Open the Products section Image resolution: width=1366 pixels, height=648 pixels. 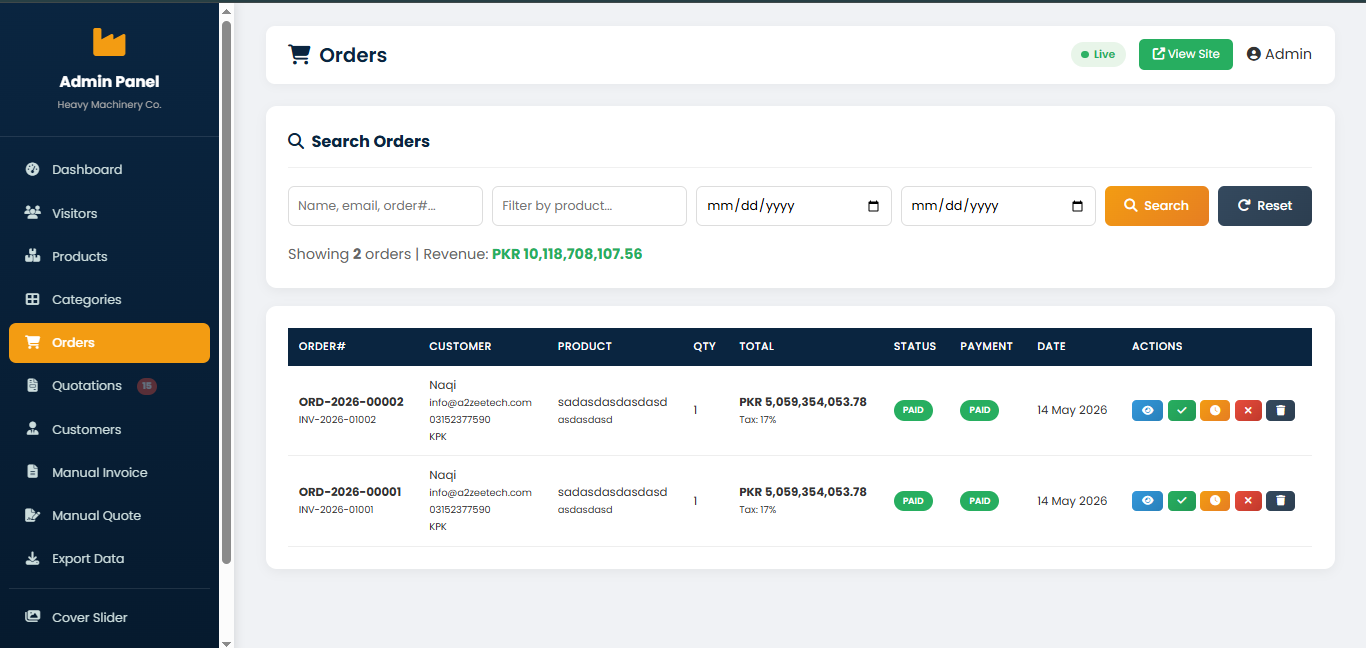pyautogui.click(x=109, y=256)
